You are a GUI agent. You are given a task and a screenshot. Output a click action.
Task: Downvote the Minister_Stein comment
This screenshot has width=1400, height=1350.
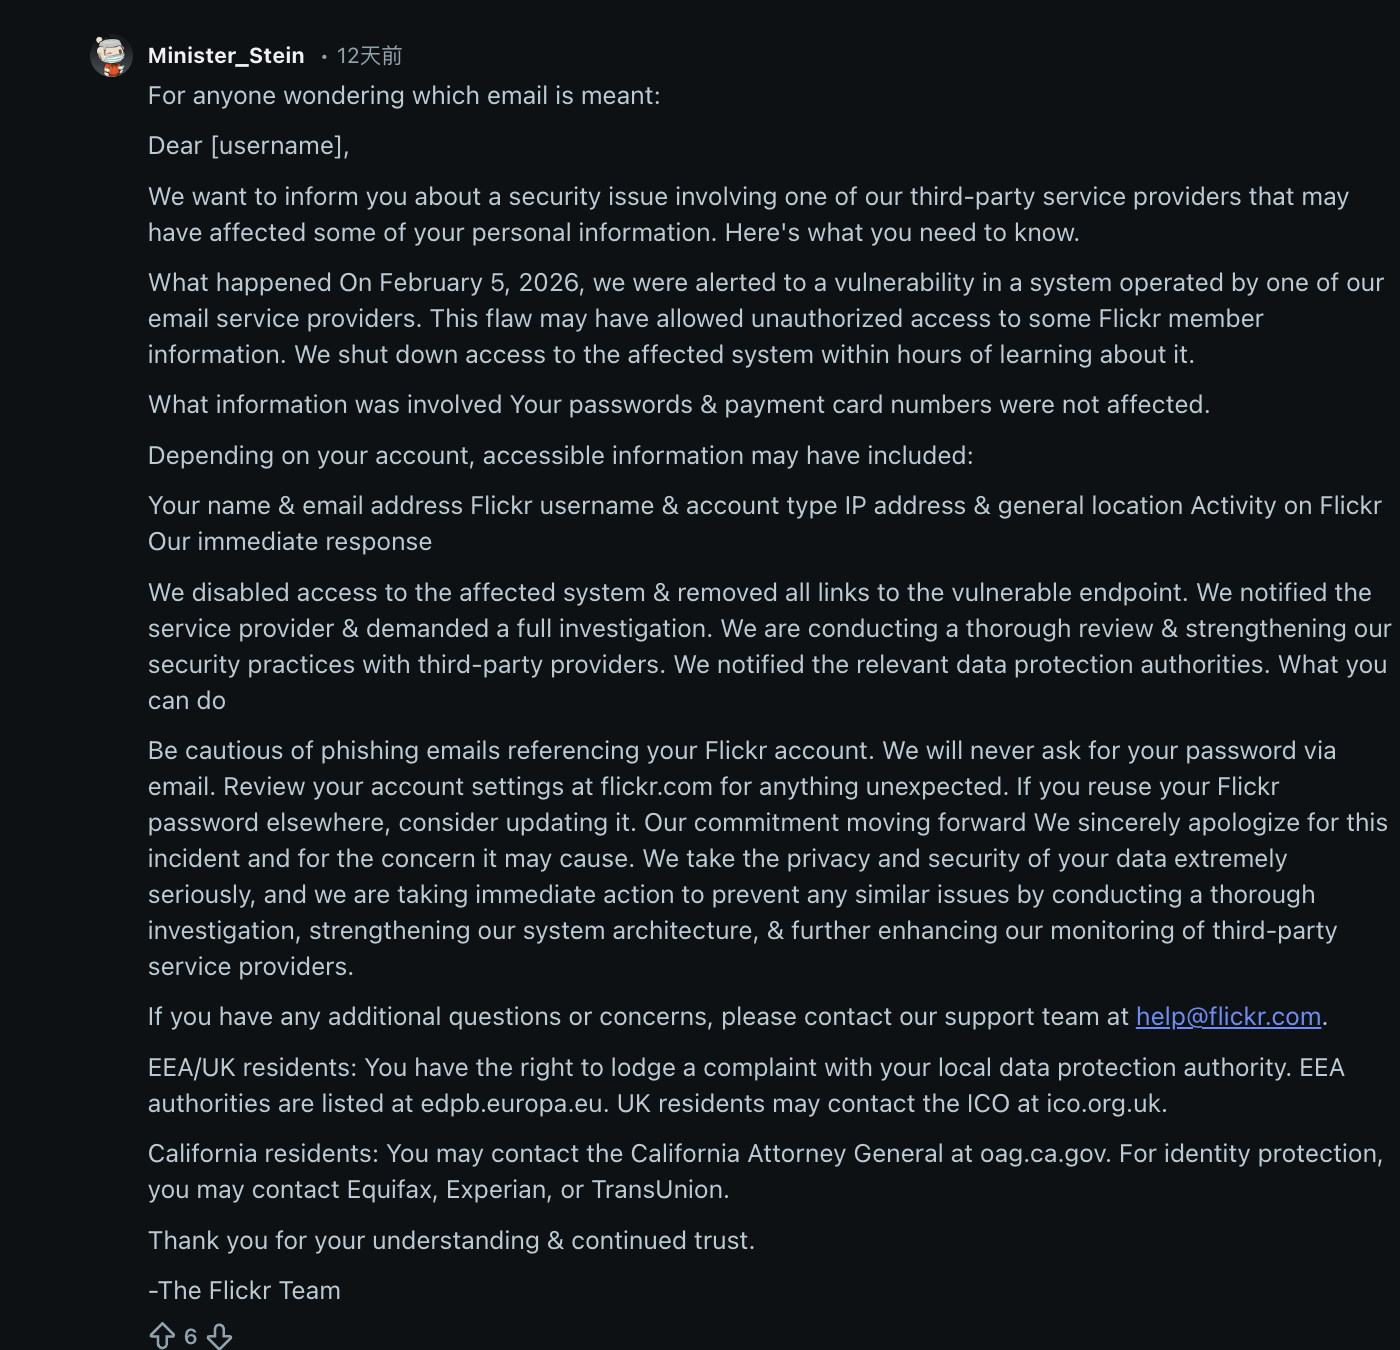[x=220, y=1336]
